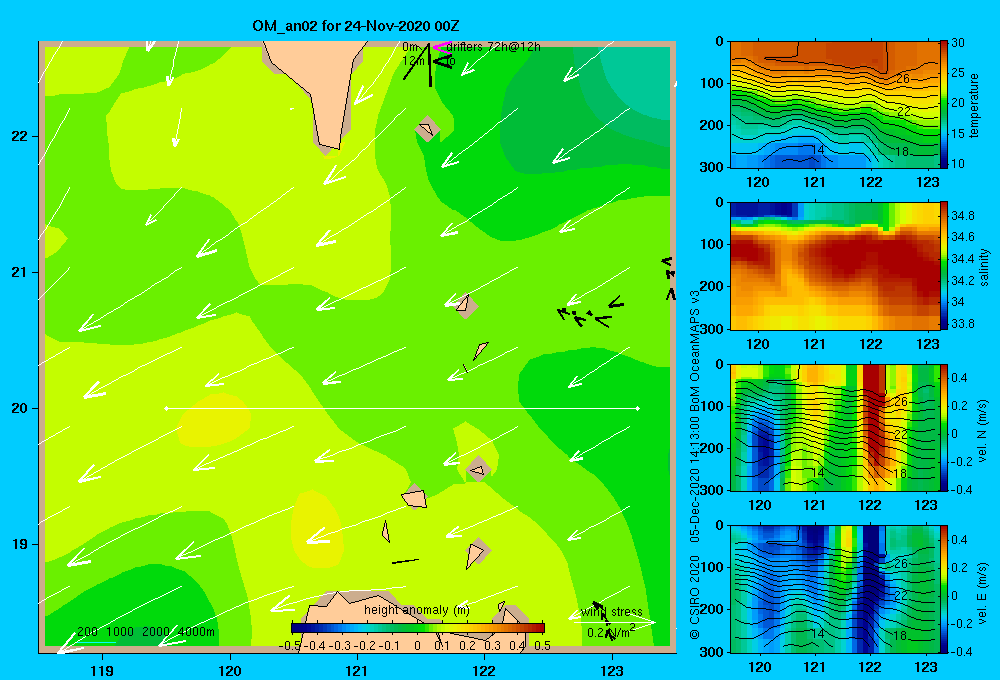
Task: Open the eastward velocity cross-section panel
Action: pyautogui.click(x=834, y=589)
